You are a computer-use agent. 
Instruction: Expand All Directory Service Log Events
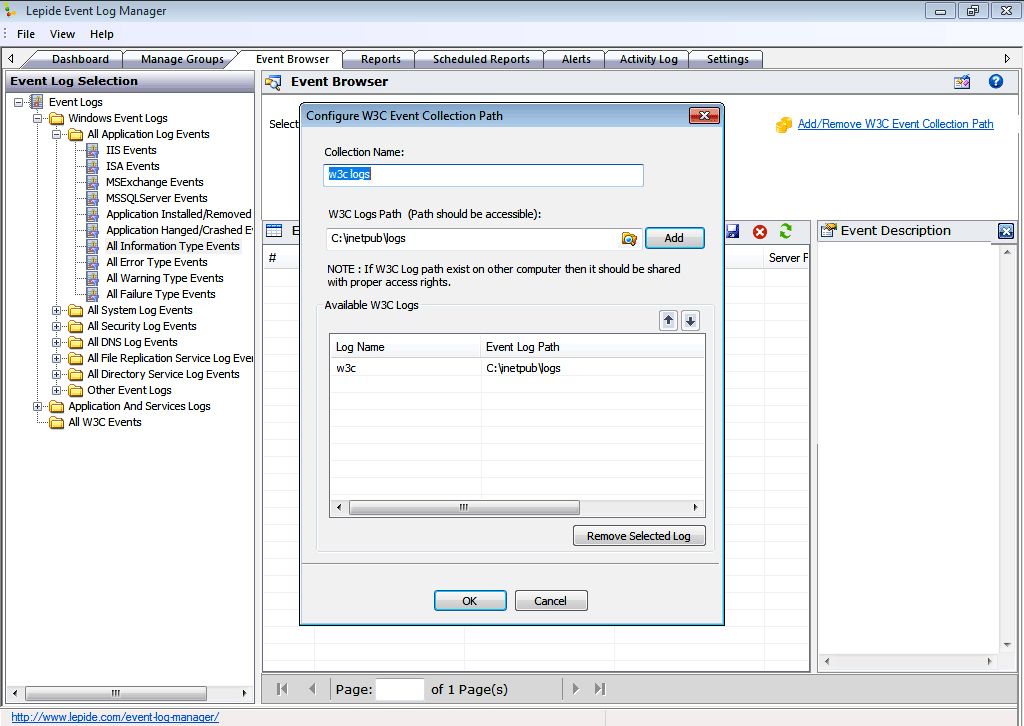pyautogui.click(x=57, y=375)
